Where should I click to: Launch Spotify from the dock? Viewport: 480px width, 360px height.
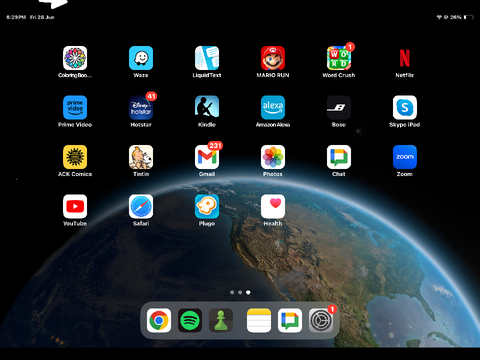click(190, 321)
